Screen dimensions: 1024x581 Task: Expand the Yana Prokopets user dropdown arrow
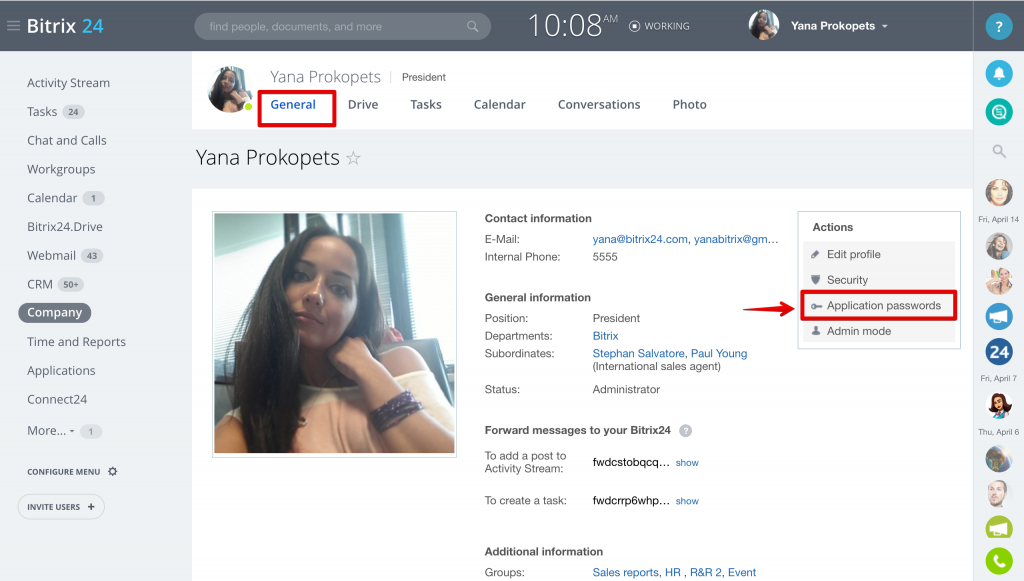click(x=885, y=27)
